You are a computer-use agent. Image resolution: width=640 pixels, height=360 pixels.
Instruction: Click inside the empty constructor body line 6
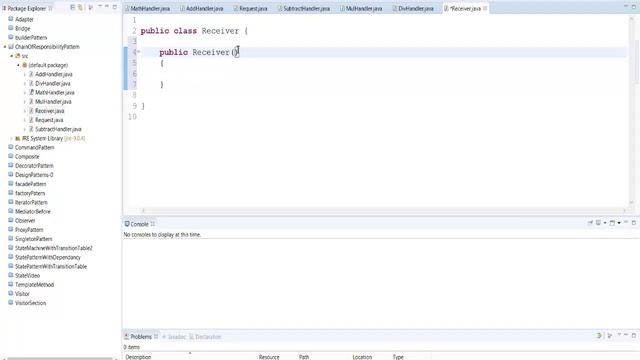[x=384, y=73]
